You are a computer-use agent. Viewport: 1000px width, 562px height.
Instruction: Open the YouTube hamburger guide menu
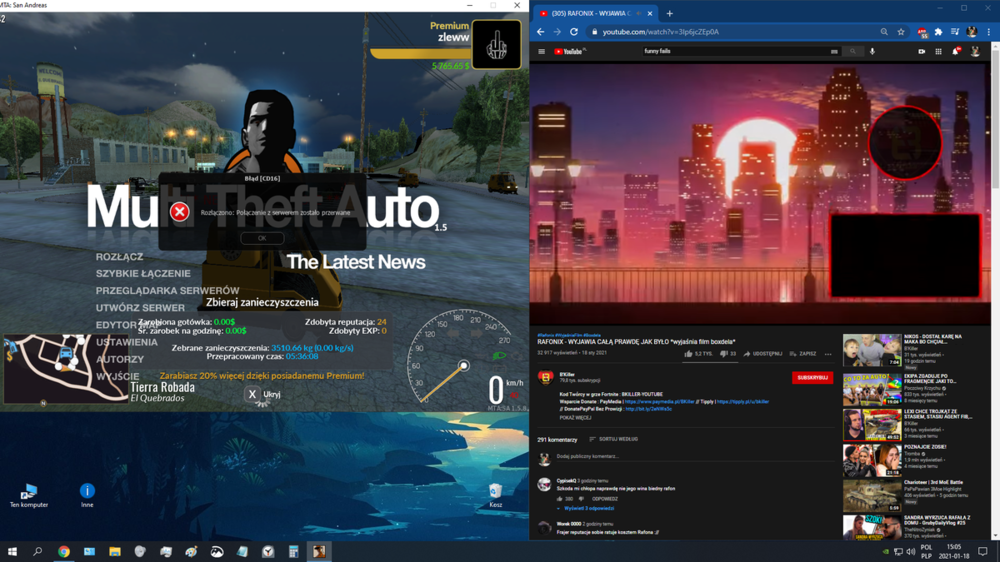(x=541, y=52)
